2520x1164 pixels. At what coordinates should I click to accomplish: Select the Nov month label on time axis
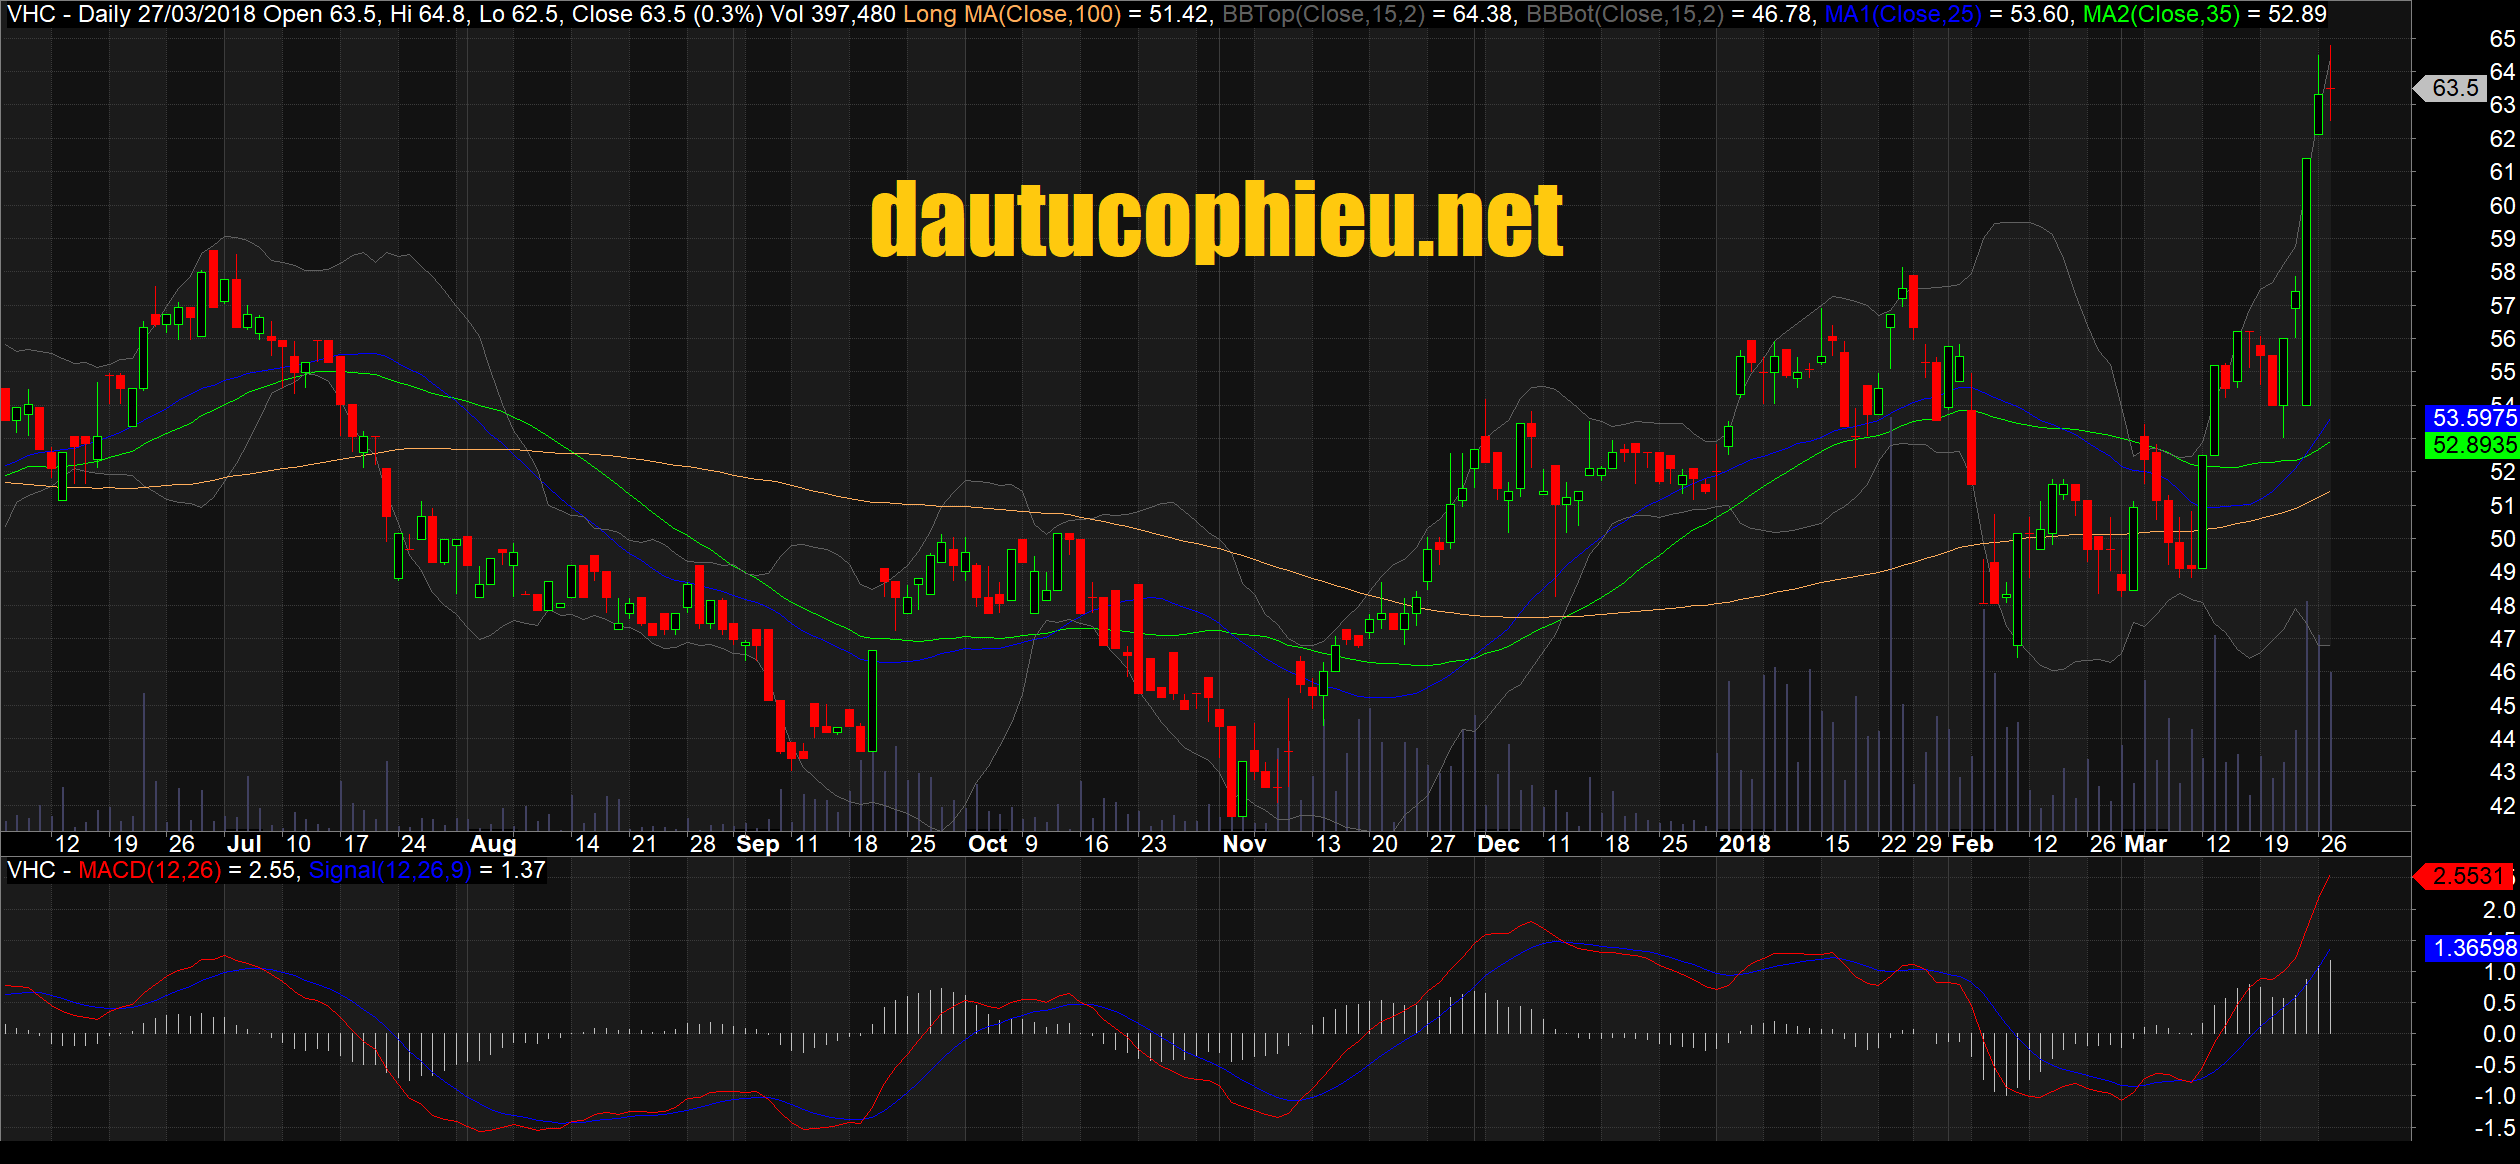point(1244,844)
